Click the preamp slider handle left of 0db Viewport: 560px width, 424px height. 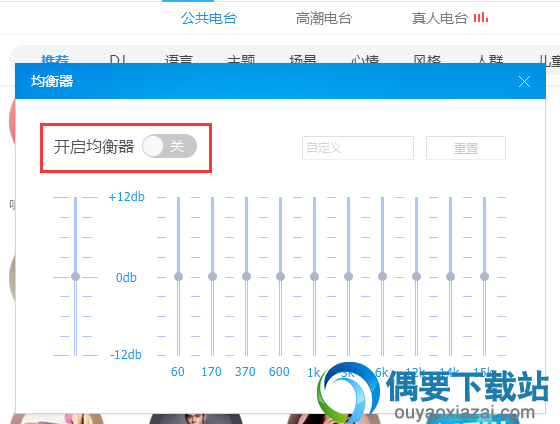tap(75, 276)
